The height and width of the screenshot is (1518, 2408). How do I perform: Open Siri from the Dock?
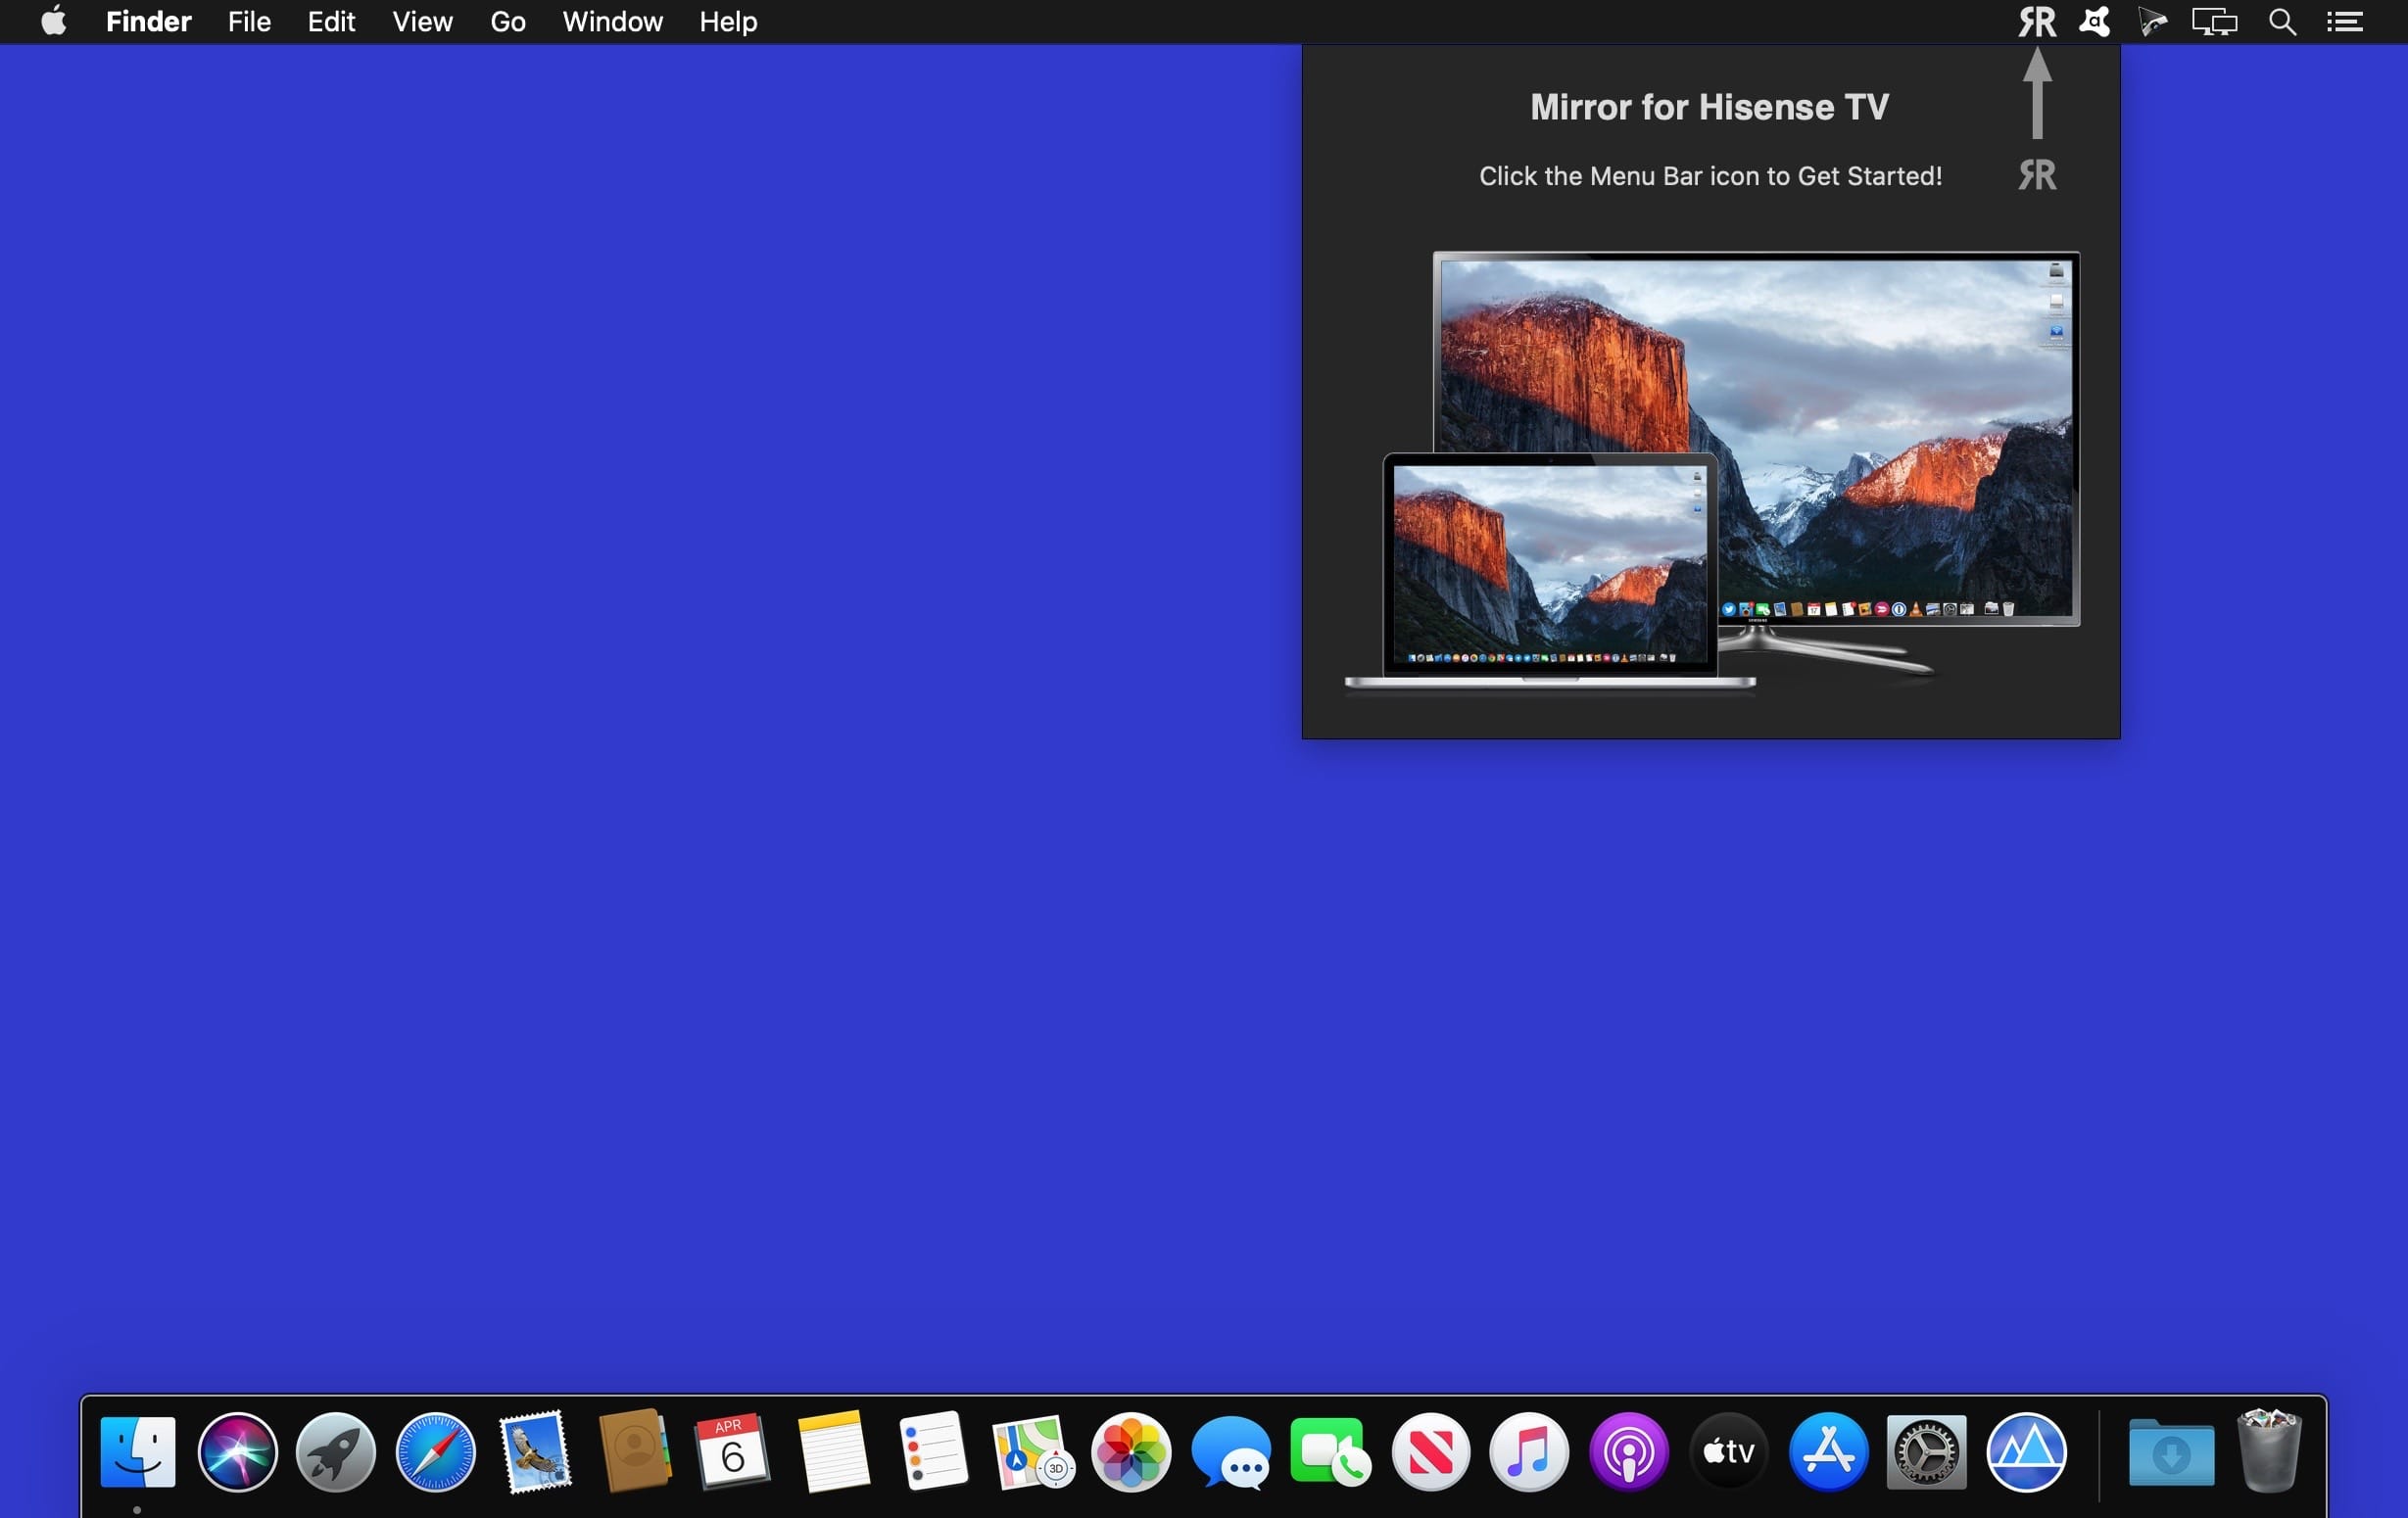point(237,1451)
